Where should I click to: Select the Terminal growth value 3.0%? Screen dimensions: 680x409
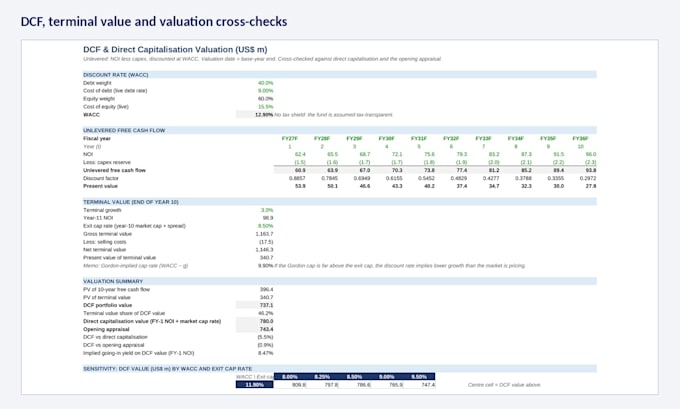(267, 210)
